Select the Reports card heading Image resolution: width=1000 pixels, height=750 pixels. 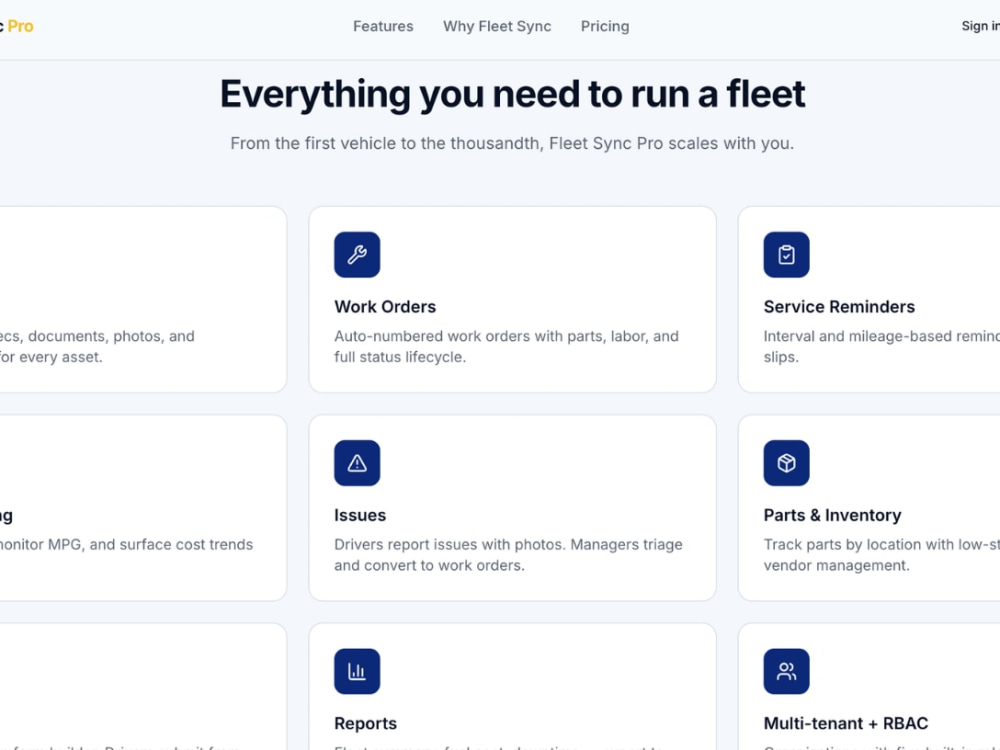coord(365,723)
